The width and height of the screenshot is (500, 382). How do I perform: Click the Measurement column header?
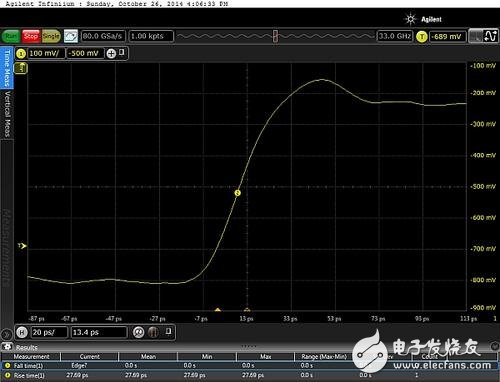pyautogui.click(x=31, y=357)
